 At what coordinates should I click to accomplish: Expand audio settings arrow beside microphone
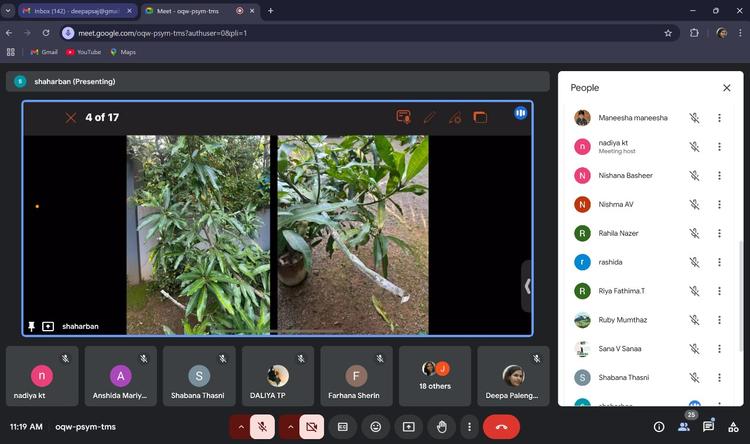(x=240, y=426)
